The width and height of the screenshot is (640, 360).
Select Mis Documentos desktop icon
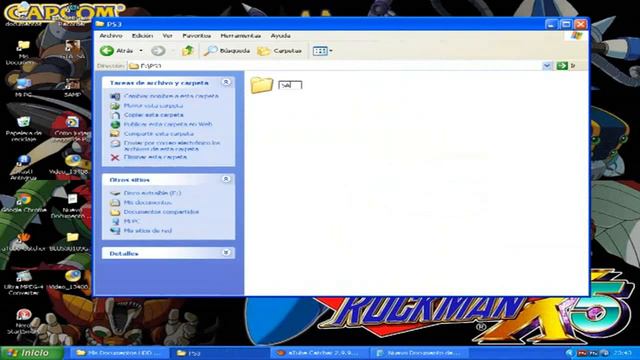point(23,46)
